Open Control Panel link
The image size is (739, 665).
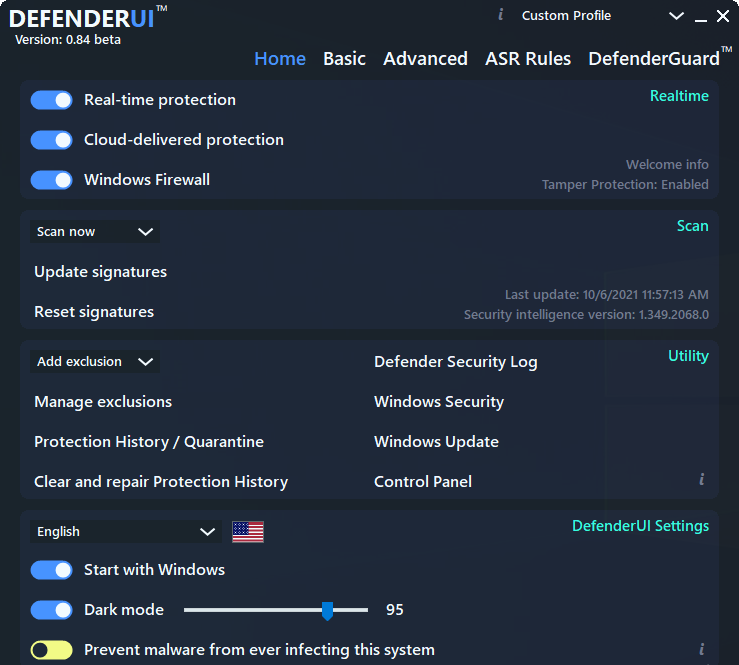(423, 482)
